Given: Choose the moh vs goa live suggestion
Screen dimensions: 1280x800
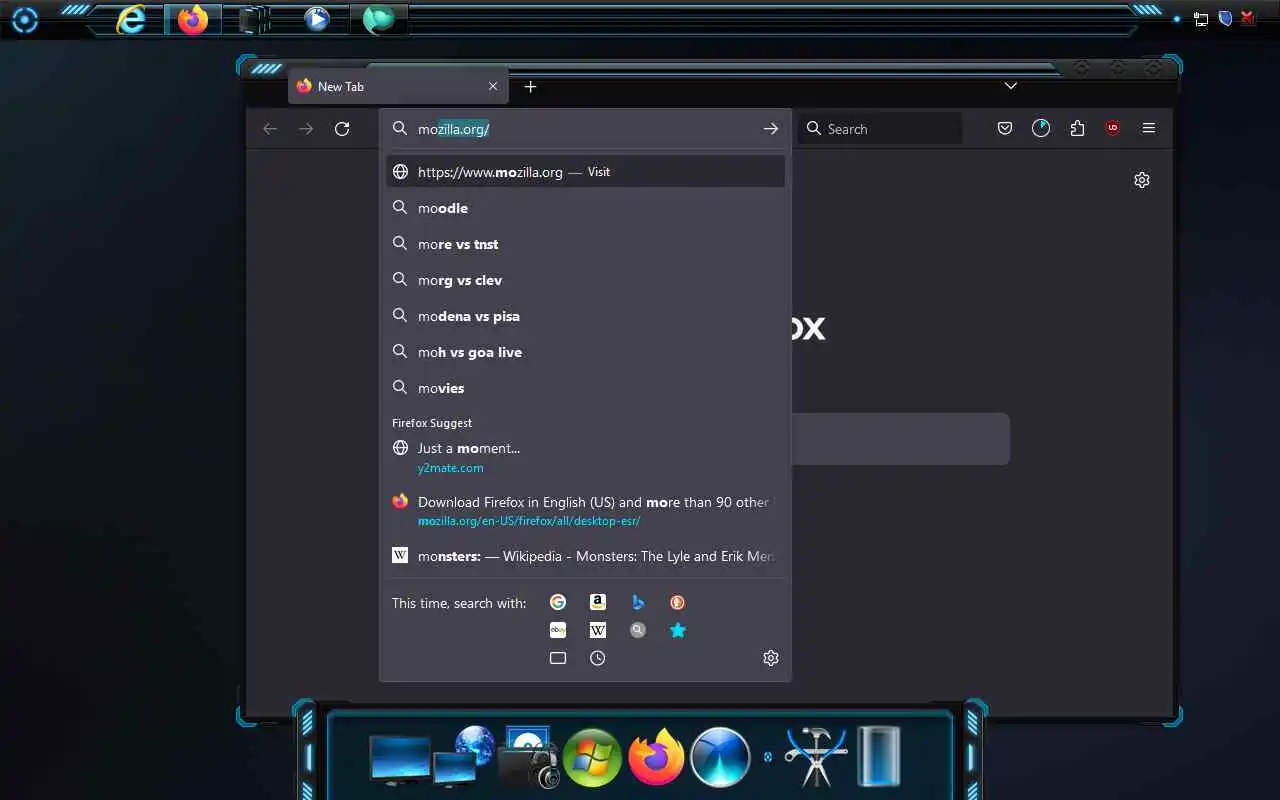Looking at the screenshot, I should (x=585, y=352).
